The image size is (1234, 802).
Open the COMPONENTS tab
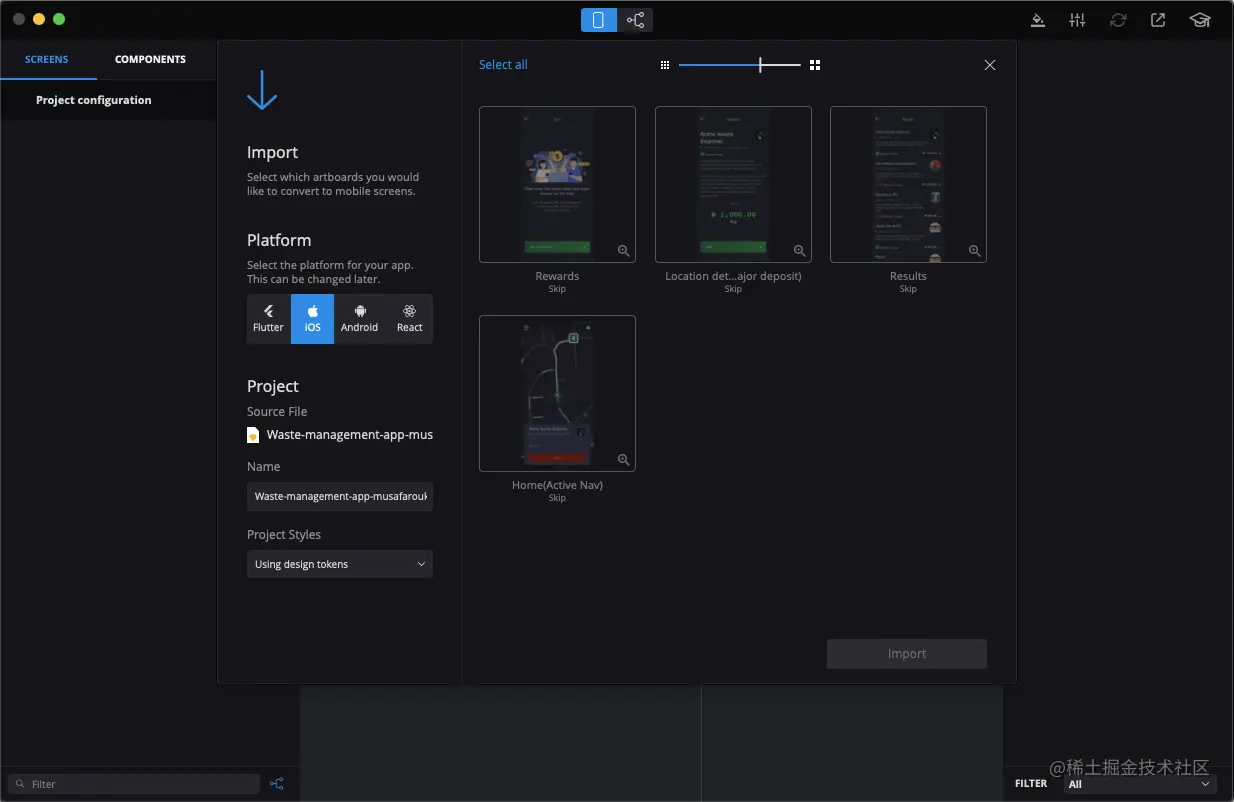(x=150, y=60)
